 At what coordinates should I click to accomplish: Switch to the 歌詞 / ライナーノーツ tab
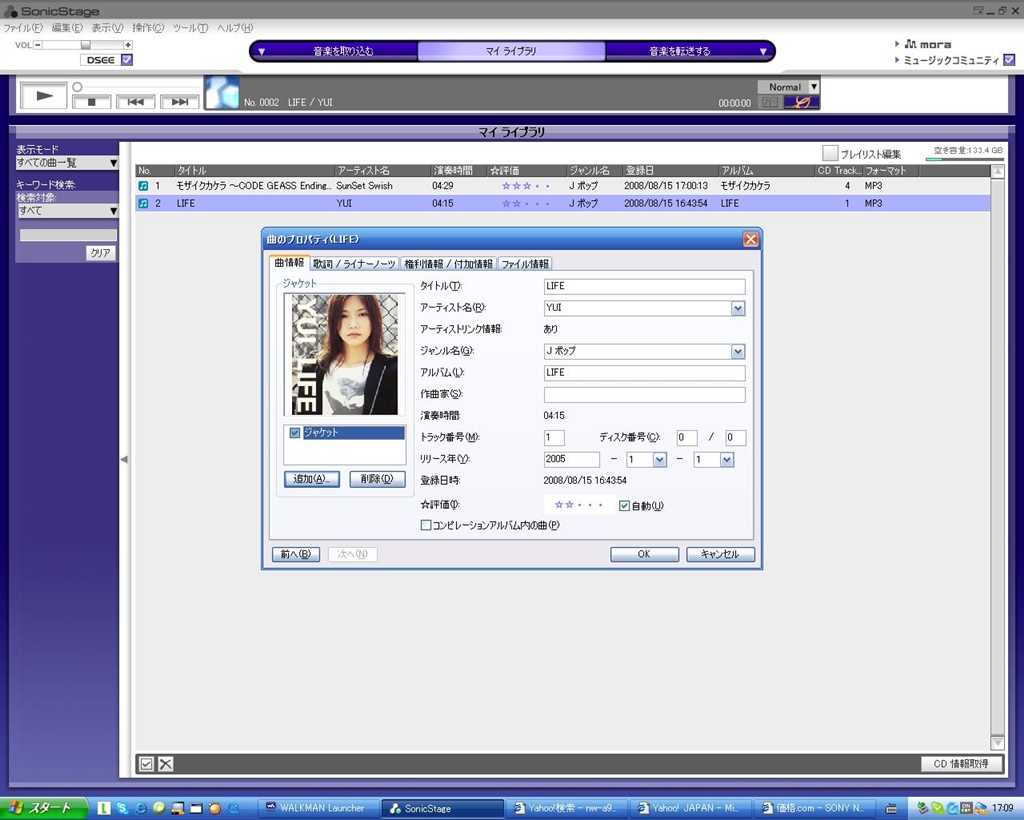[352, 264]
